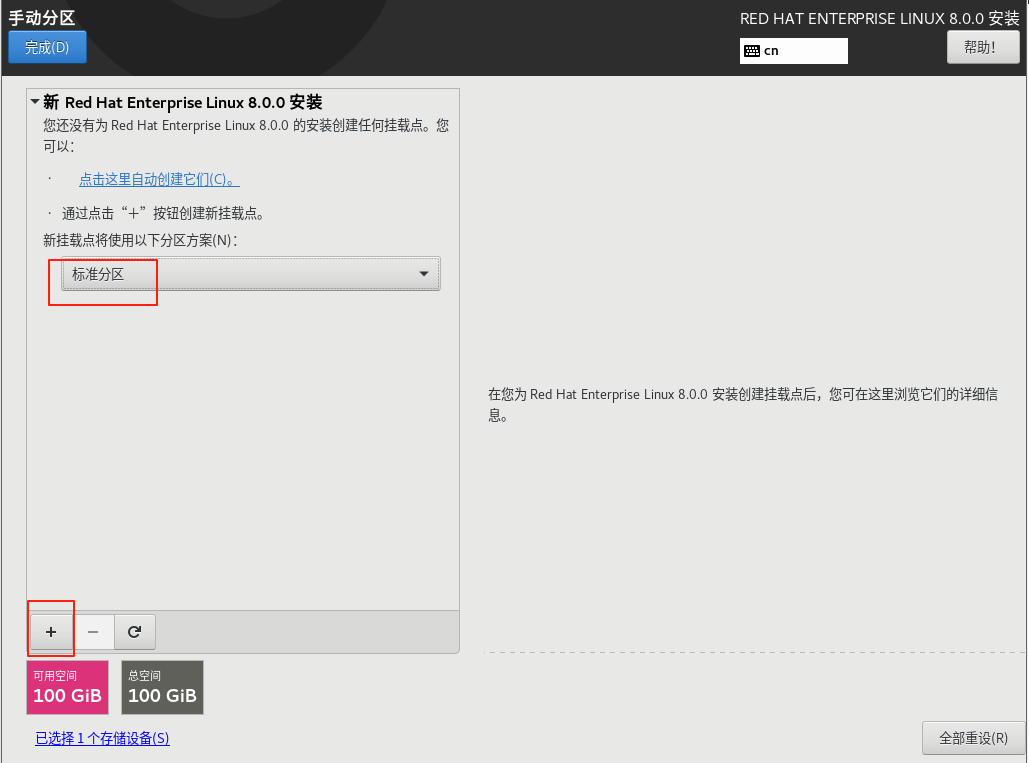
Task: Click the label 新挂载点将使用以下分区方案(N):
Action: pyautogui.click(x=140, y=240)
